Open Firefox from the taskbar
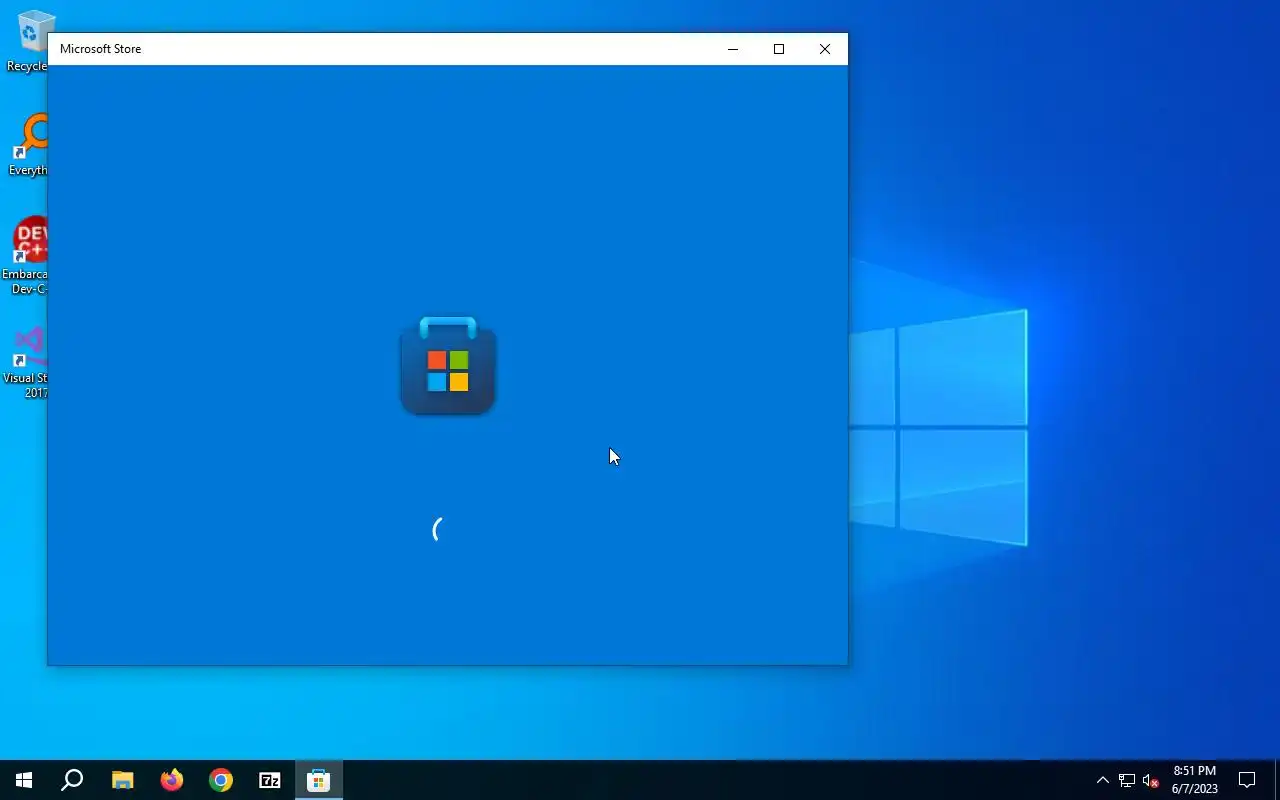This screenshot has height=800, width=1280. tap(172, 780)
